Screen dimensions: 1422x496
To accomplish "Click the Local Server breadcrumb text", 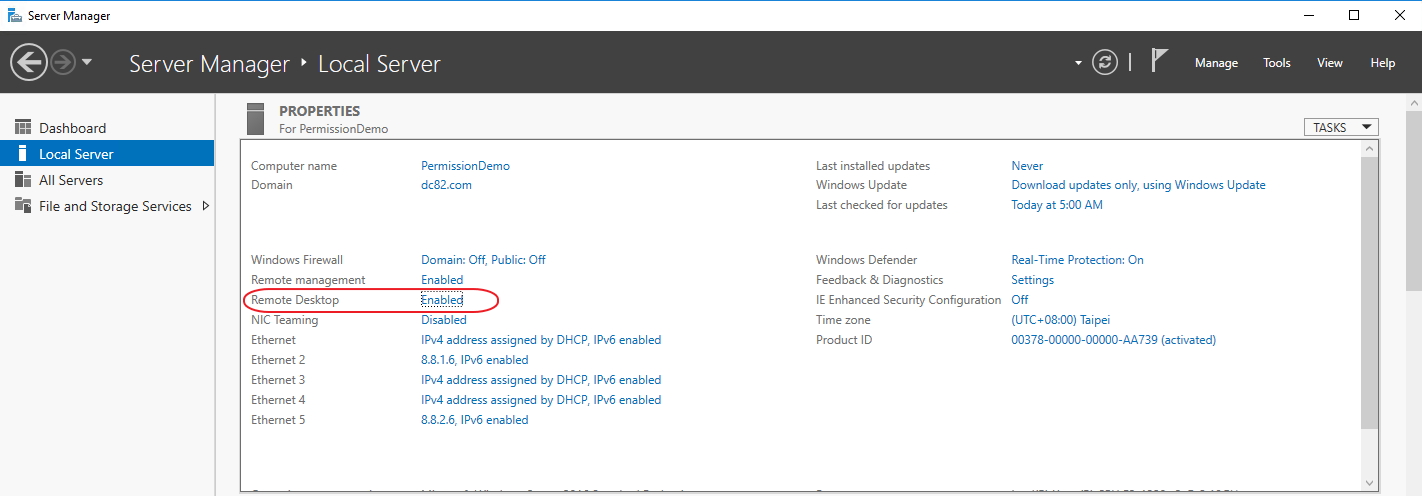I will pos(379,64).
